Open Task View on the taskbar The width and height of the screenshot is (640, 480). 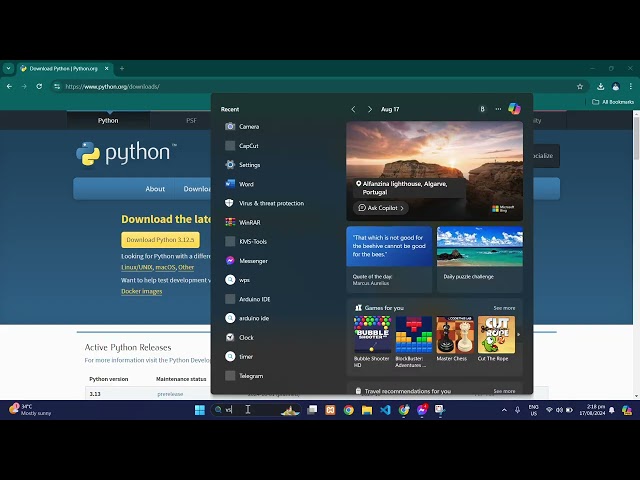[x=312, y=410]
